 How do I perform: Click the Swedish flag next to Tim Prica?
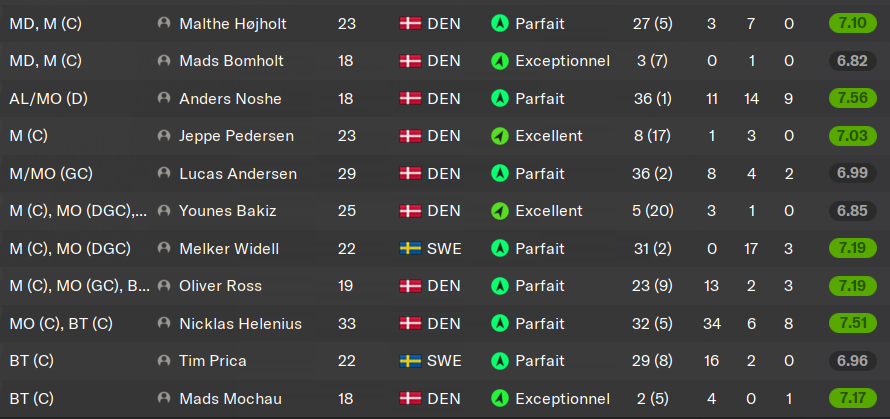coord(410,361)
